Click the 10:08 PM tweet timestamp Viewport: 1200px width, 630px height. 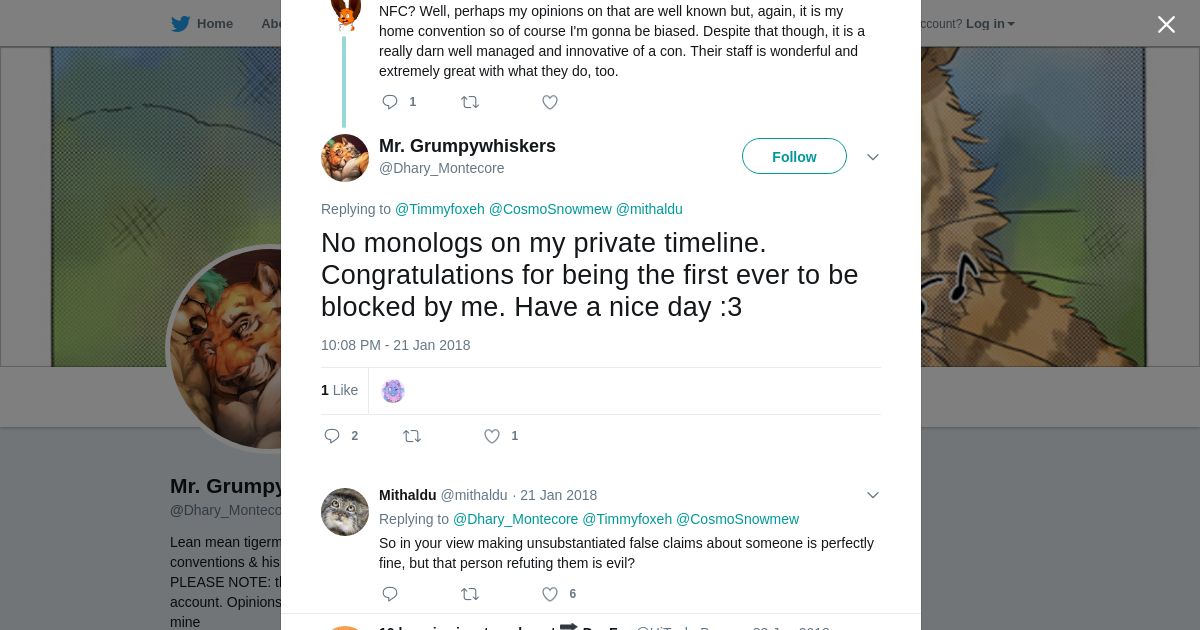coord(395,345)
